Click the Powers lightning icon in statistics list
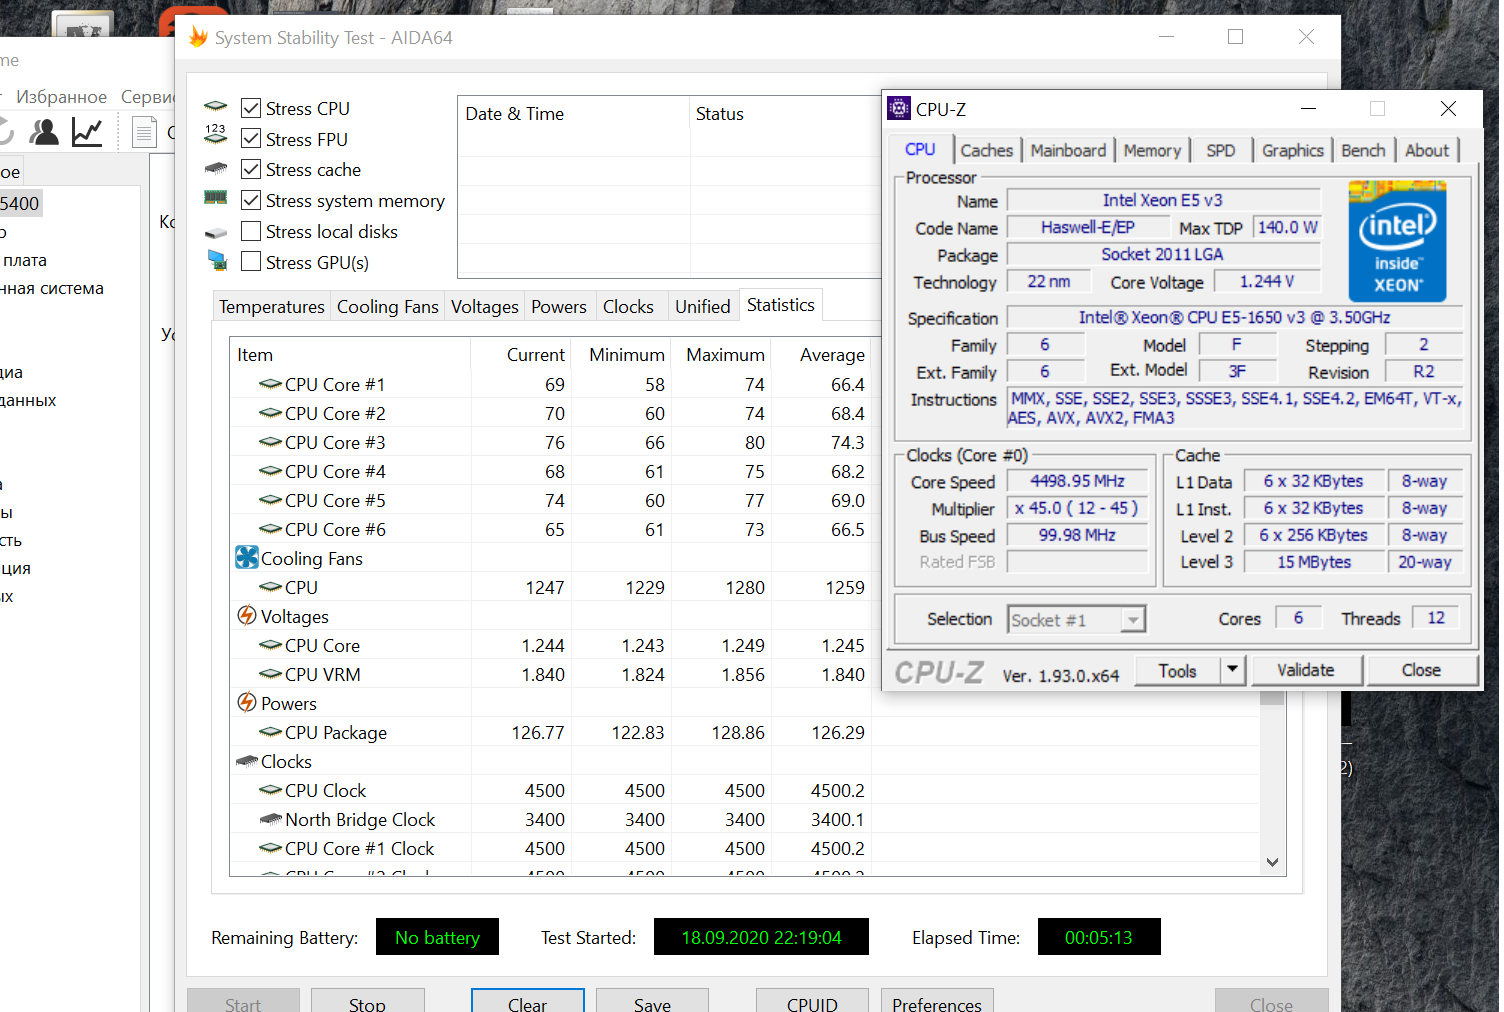This screenshot has width=1504, height=1012. click(247, 702)
